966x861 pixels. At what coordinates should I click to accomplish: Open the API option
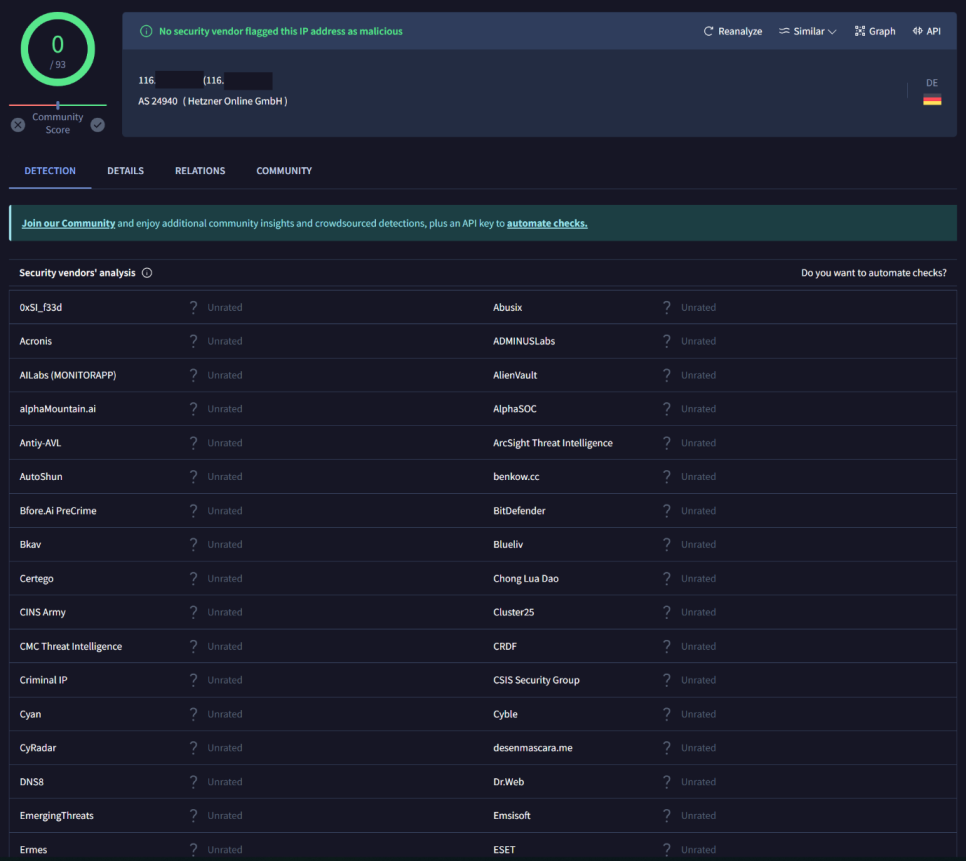coord(927,31)
